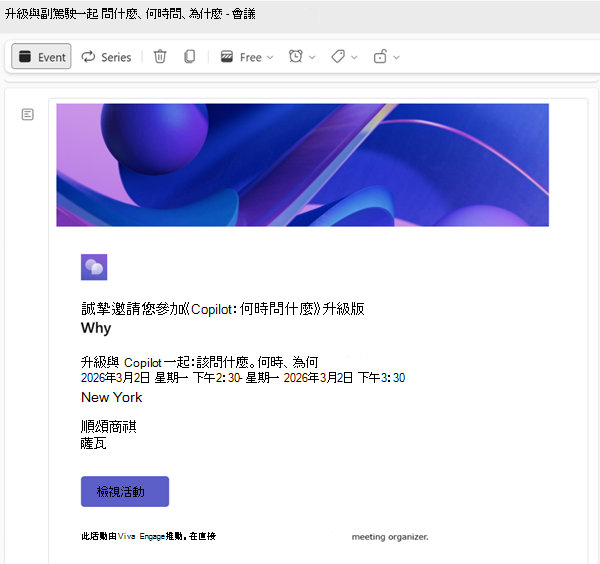
Task: Click the Viva Engage chat bubble logo
Action: (x=94, y=267)
